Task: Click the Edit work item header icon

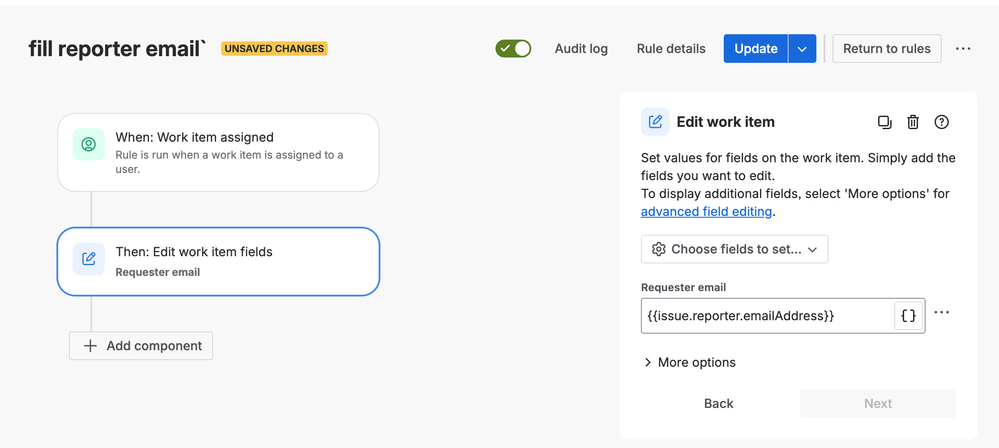Action: (655, 122)
